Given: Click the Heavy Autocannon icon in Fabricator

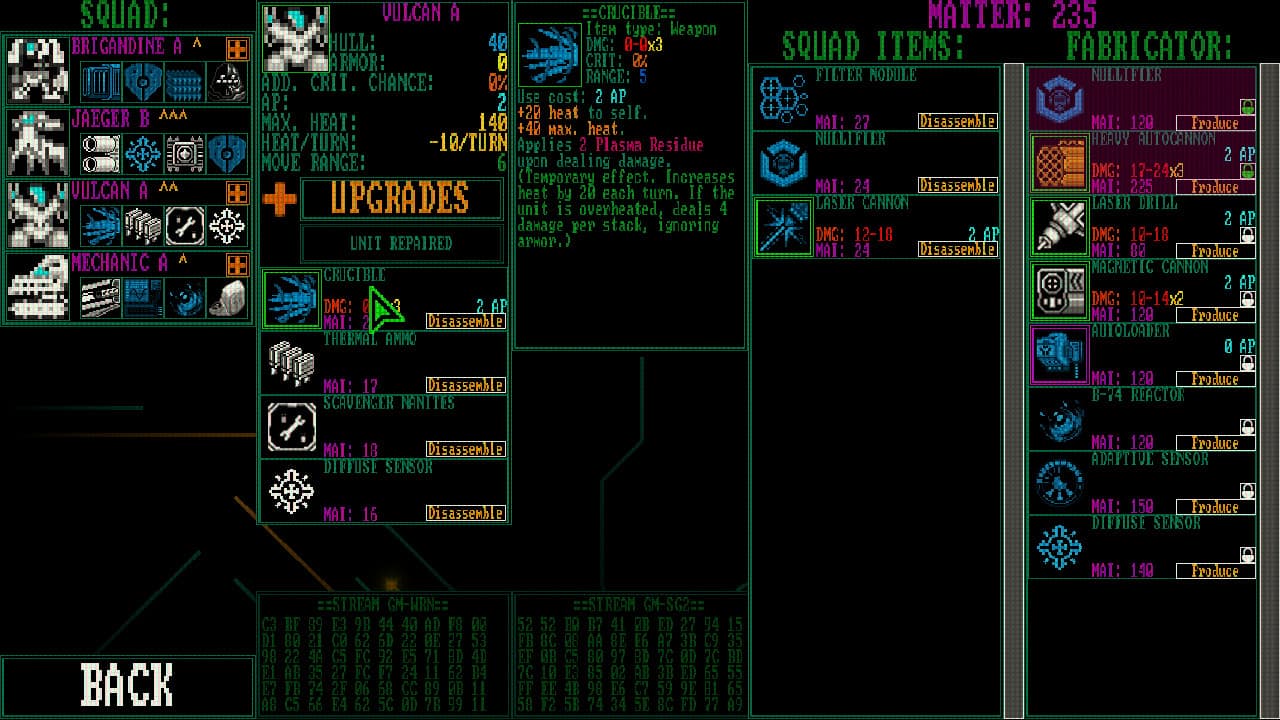Looking at the screenshot, I should (x=1059, y=163).
